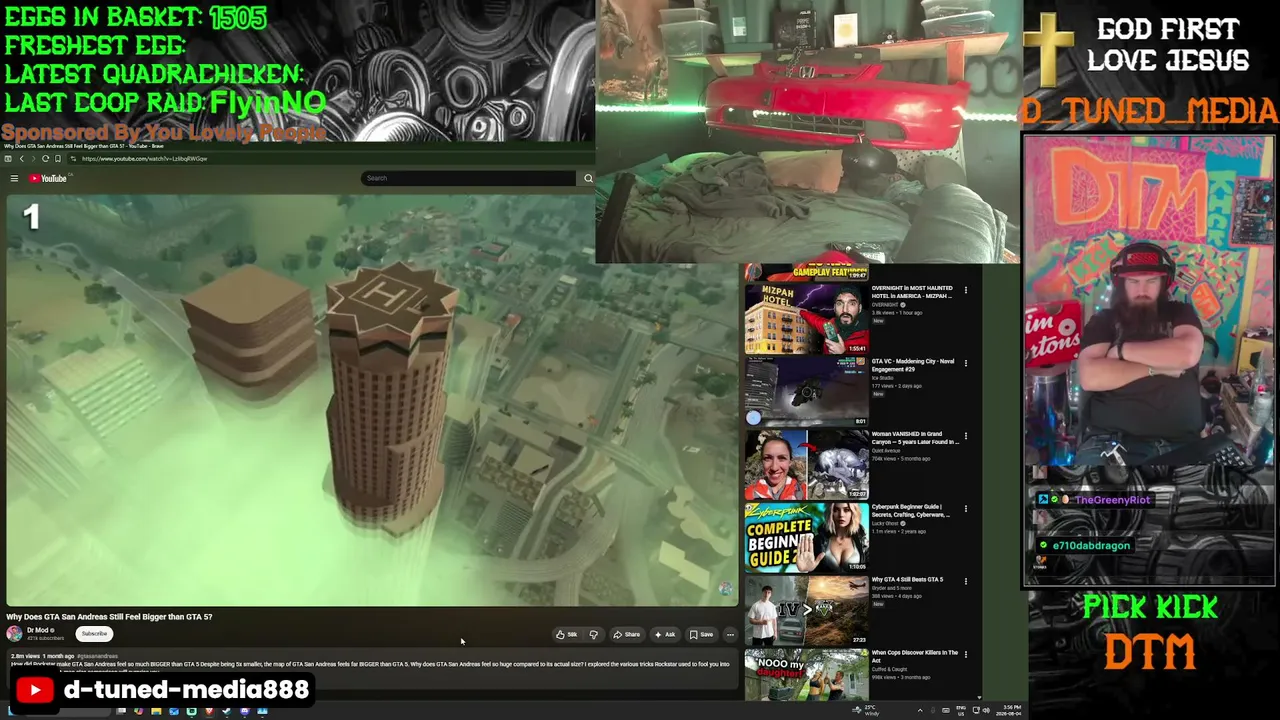Like the video showing 58k likes
Viewport: 1280px width, 720px height.
567,634
